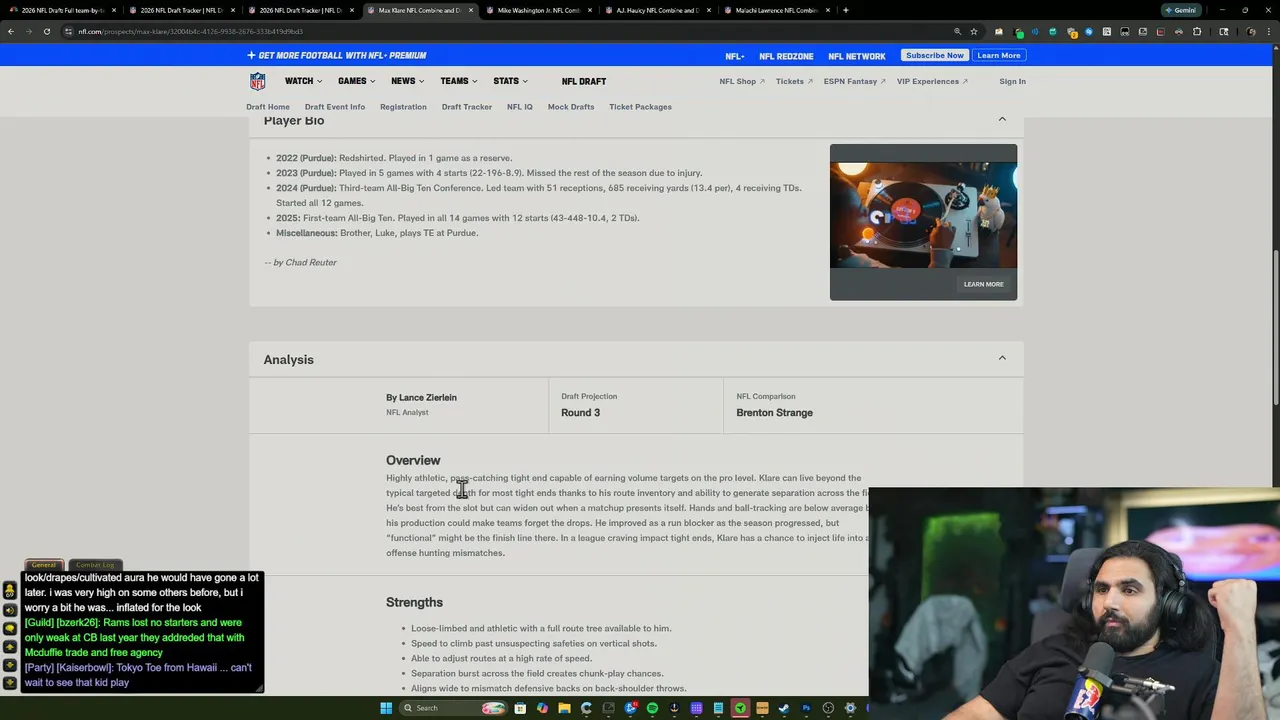This screenshot has width=1280, height=720.
Task: Open the Spotify icon in the taskbar
Action: (652, 708)
